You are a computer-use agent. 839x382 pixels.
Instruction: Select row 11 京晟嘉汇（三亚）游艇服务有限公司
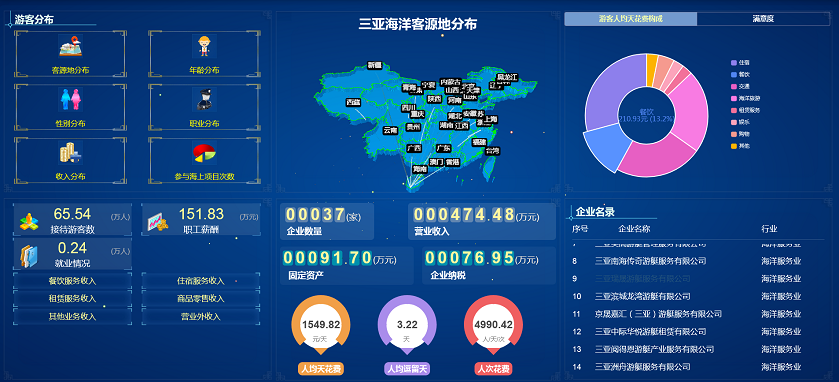pyautogui.click(x=698, y=314)
